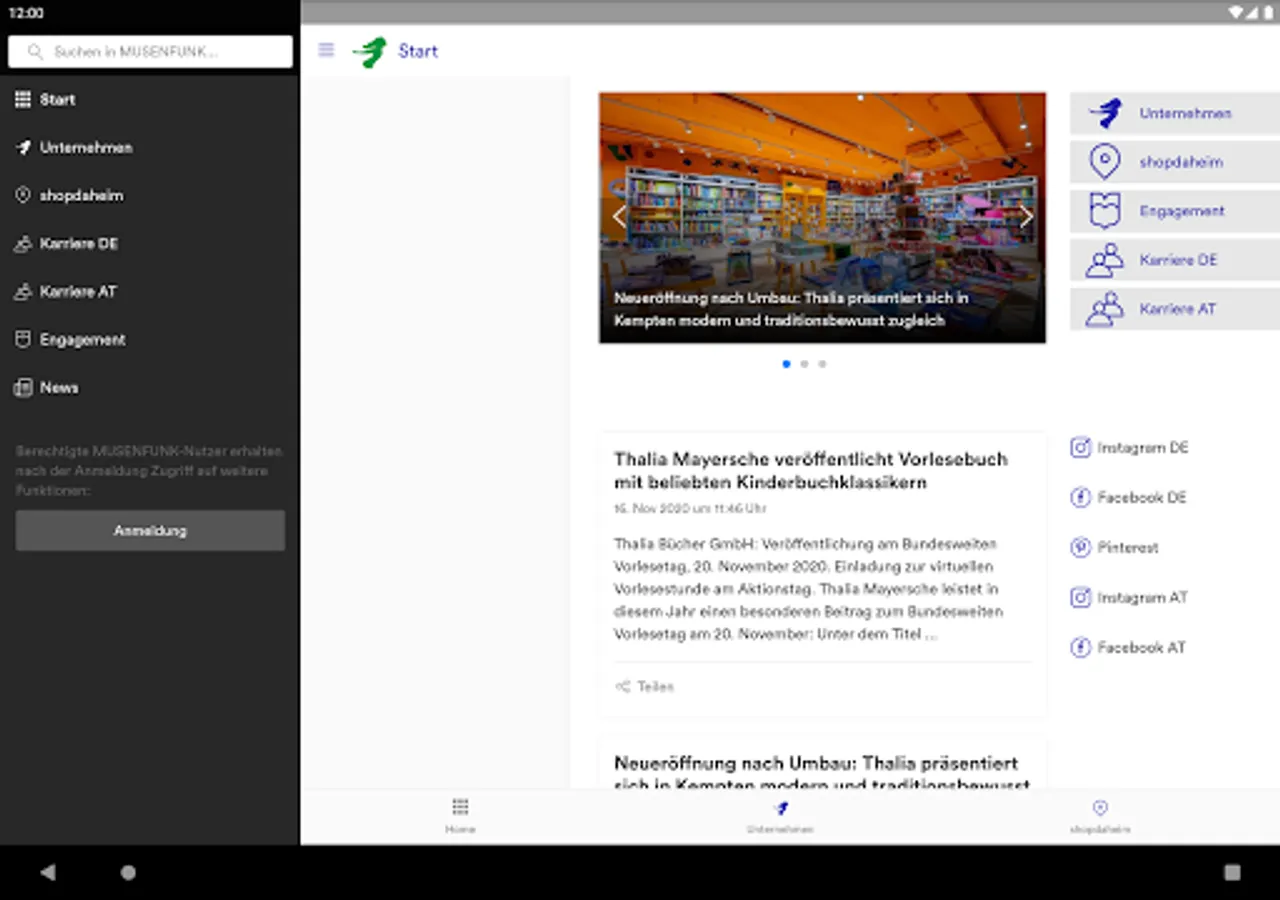Select shopdaheim in the sidebar menu
1280x900 pixels.
tap(150, 195)
